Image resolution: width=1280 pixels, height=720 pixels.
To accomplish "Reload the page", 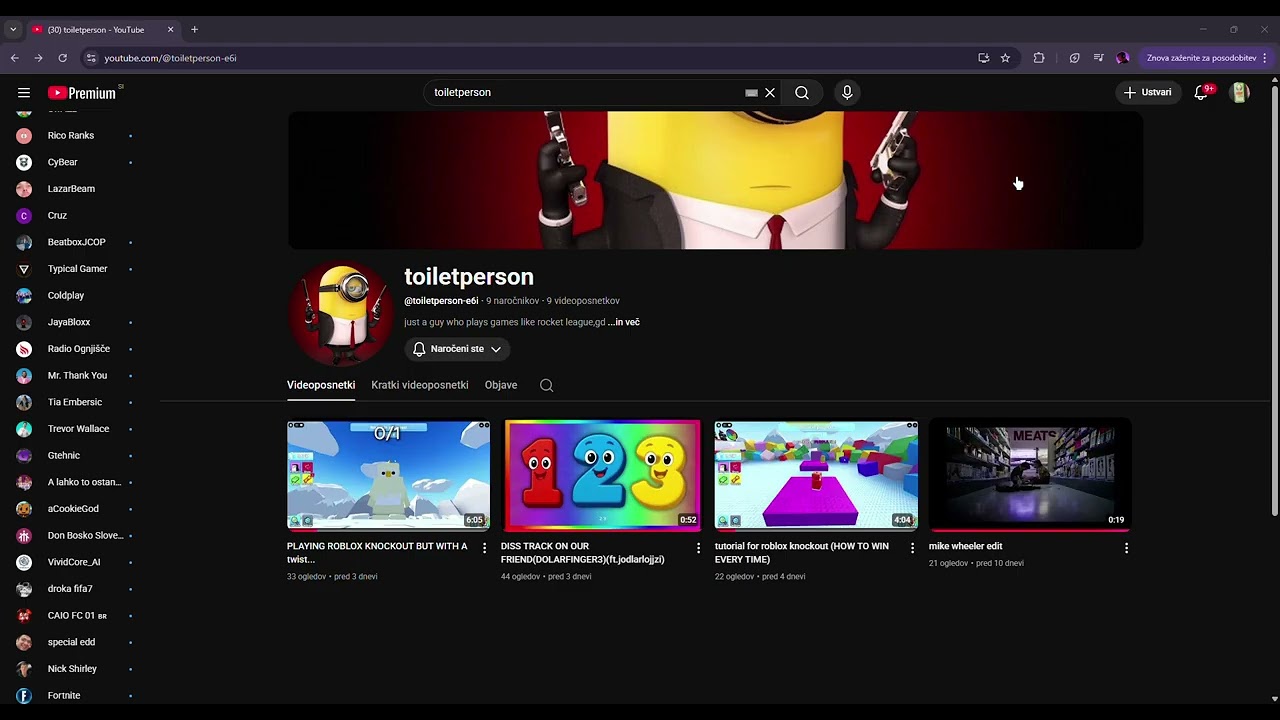I will point(62,58).
